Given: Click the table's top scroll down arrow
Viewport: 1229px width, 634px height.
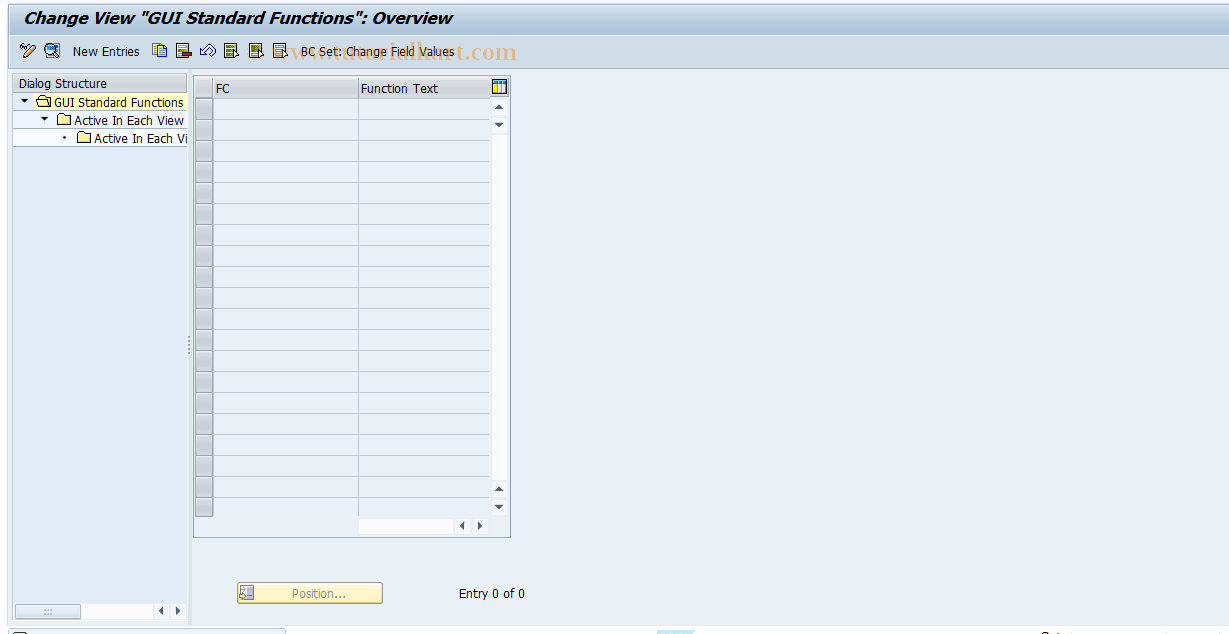Looking at the screenshot, I should point(499,125).
